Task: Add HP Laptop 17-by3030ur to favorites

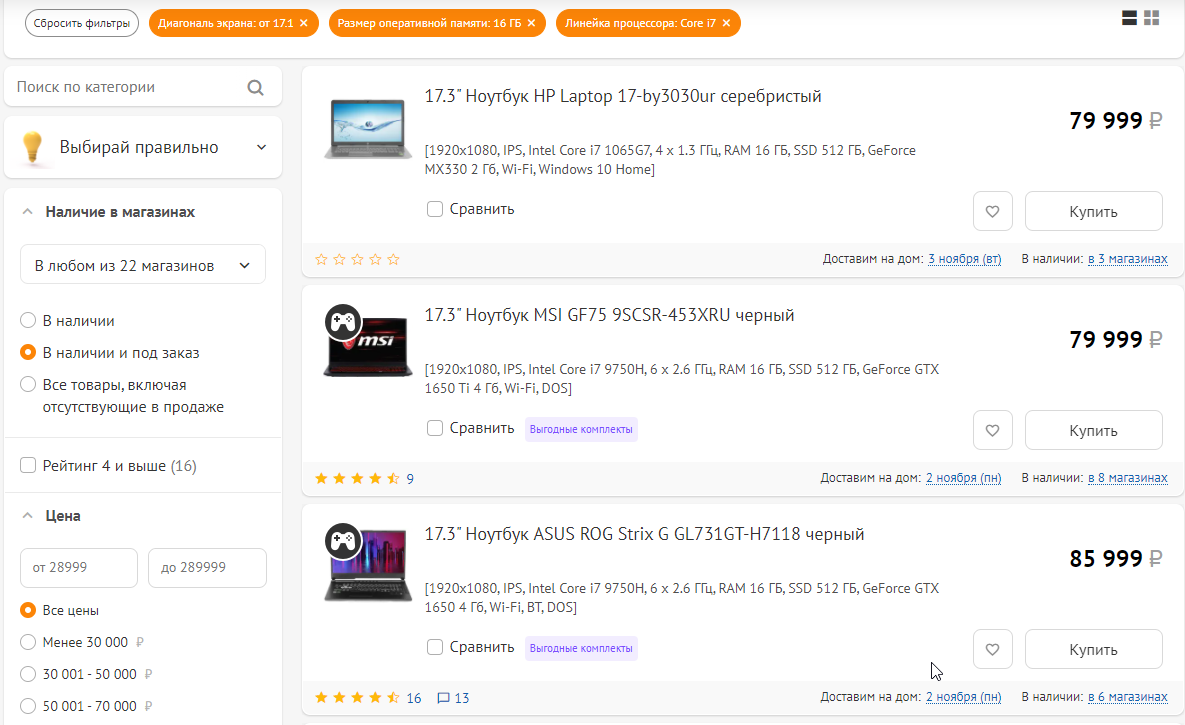Action: pyautogui.click(x=992, y=211)
